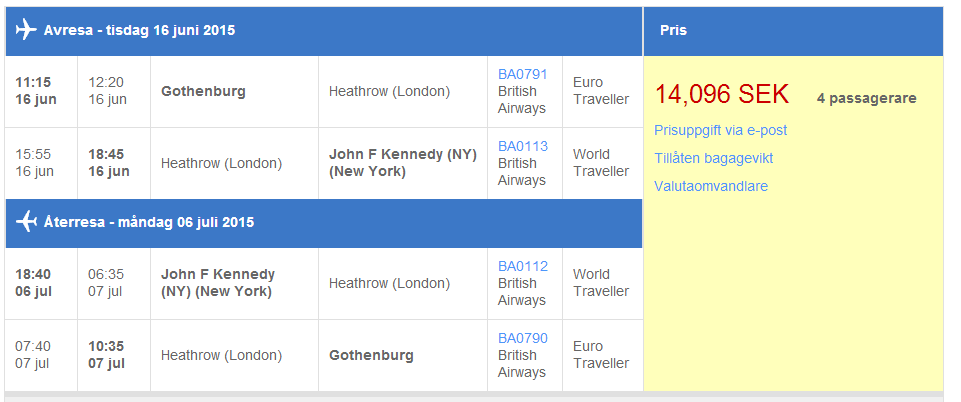Open Tillåten bagagevikt link

click(x=713, y=158)
